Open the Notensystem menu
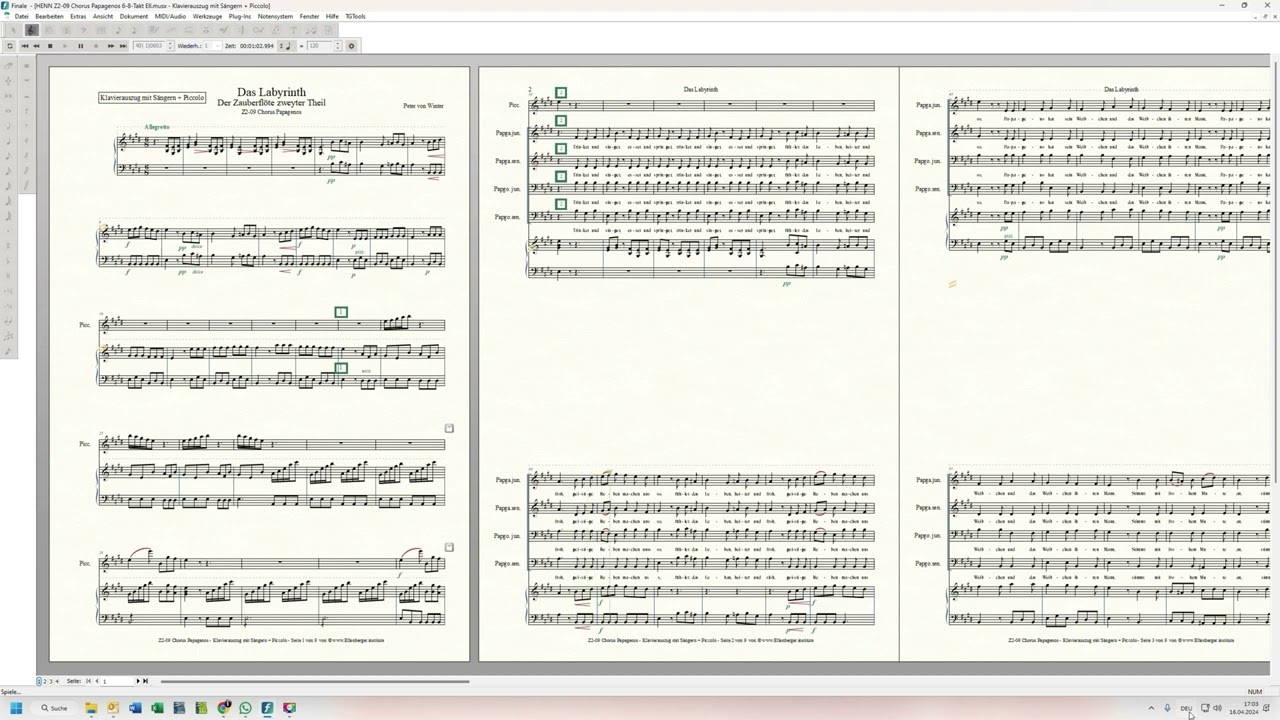Screen dimensions: 1280x720 coord(275,16)
